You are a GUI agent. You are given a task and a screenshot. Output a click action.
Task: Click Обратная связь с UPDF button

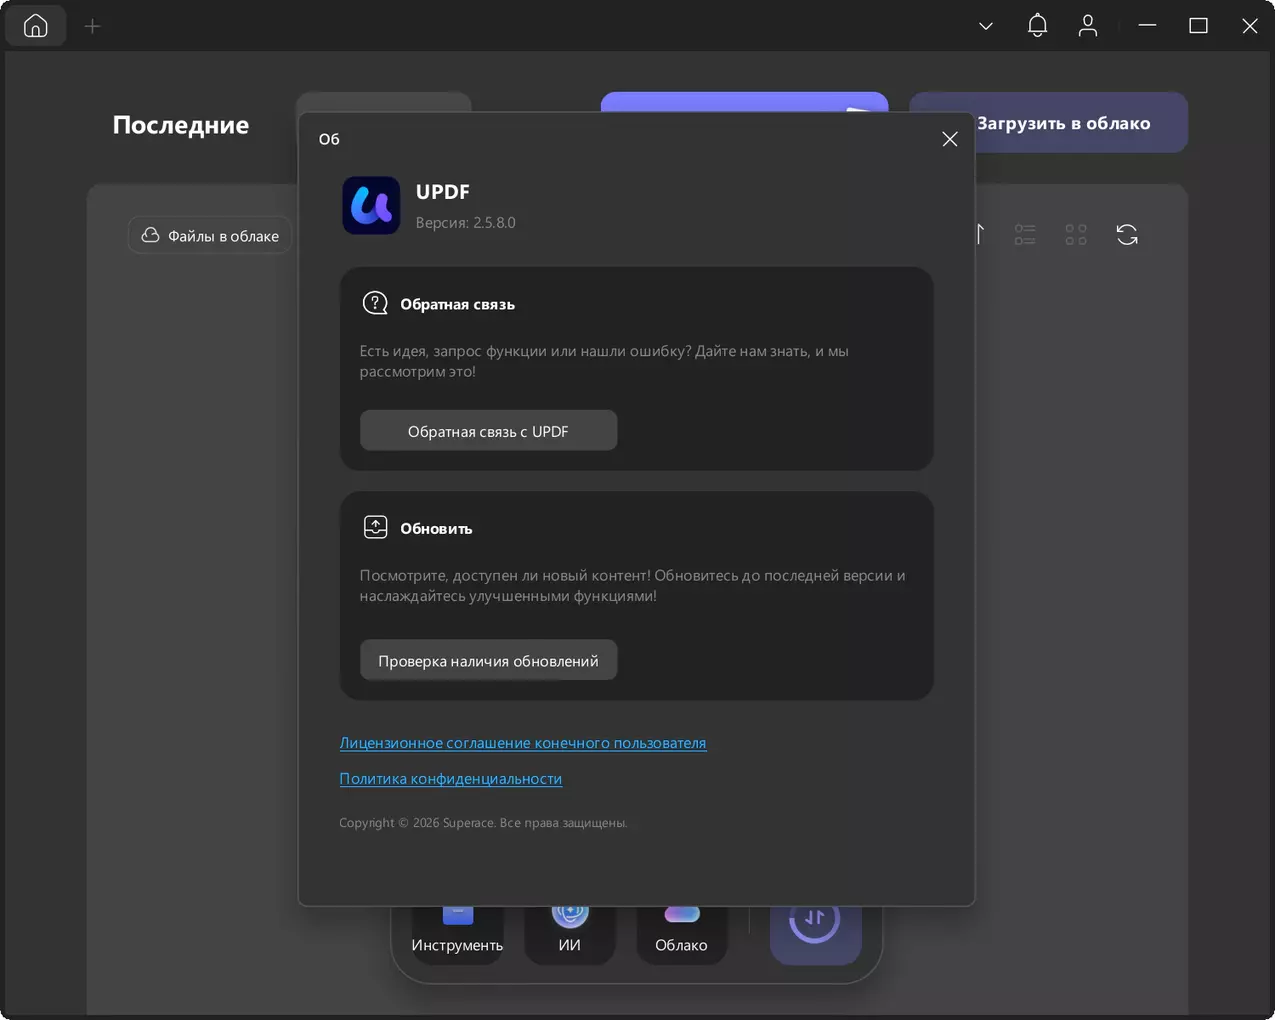(x=488, y=431)
